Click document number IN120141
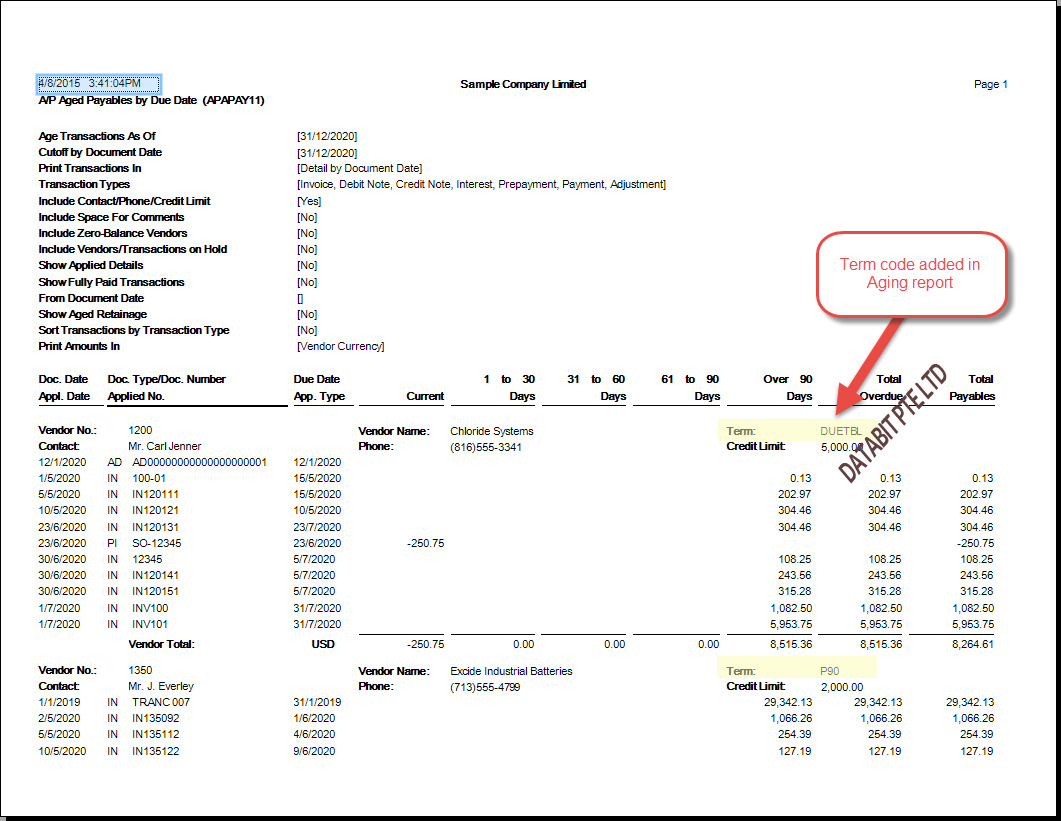The image size is (1061, 821). pyautogui.click(x=156, y=575)
